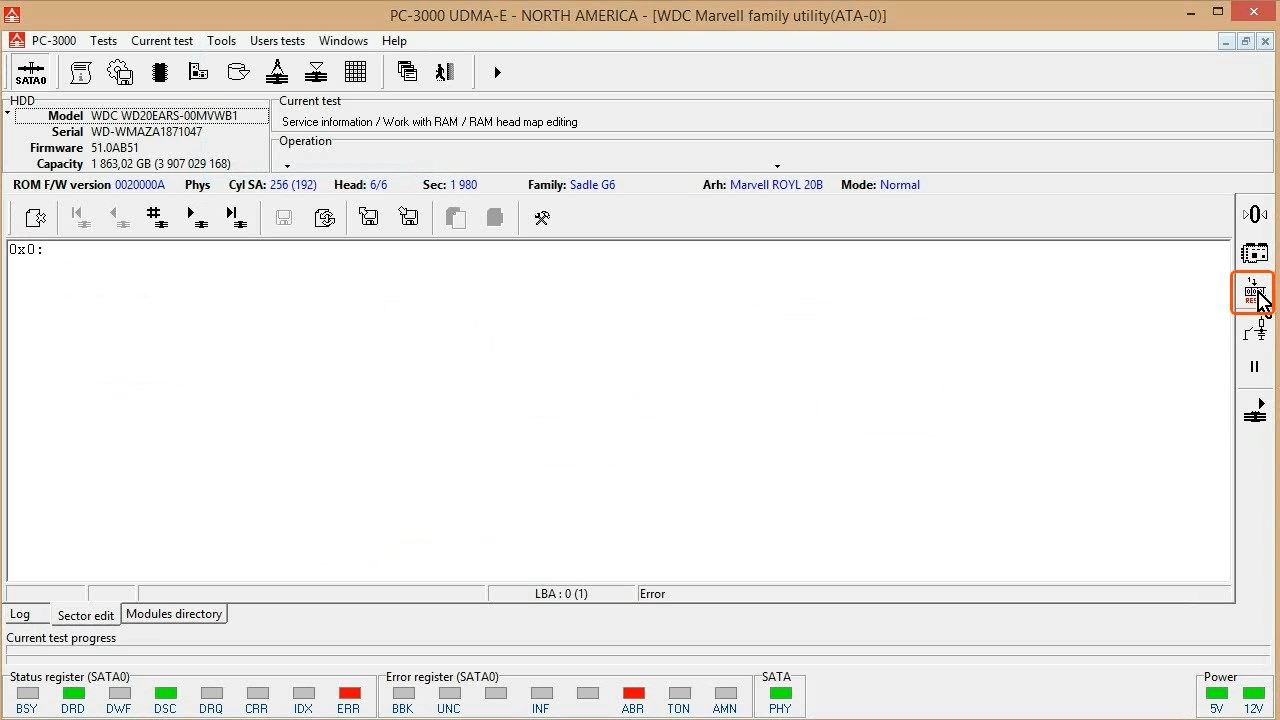Click the go-to-sector-number hash icon

157,217
